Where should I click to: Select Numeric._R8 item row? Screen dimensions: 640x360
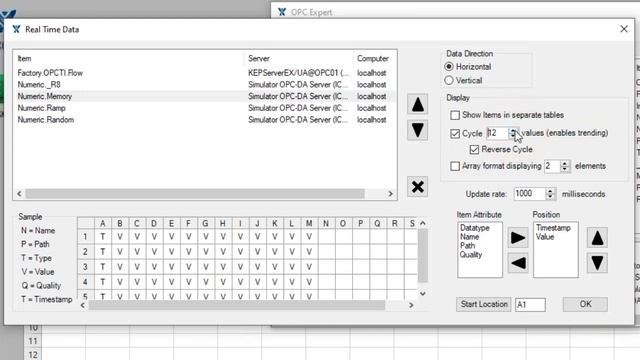pos(204,84)
